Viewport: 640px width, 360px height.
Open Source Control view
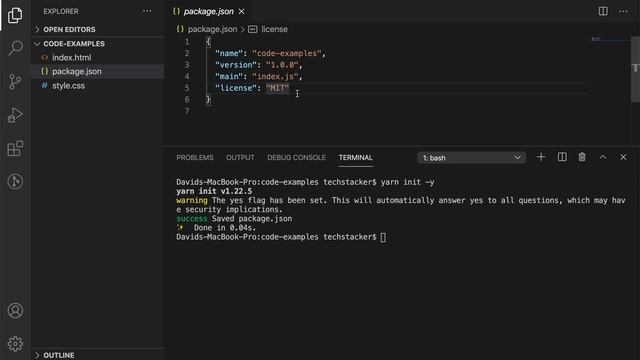(x=15, y=82)
